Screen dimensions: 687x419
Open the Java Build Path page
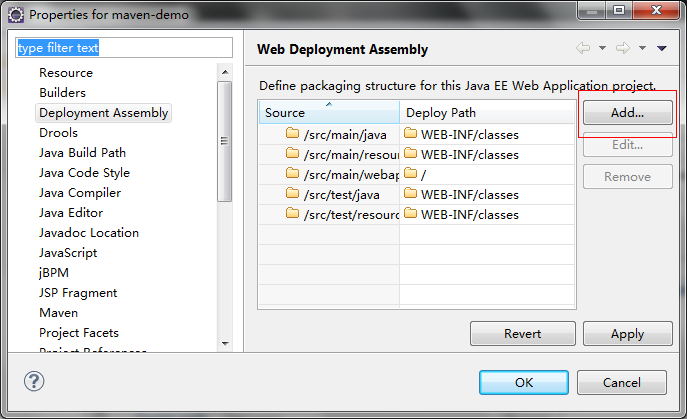coord(82,153)
